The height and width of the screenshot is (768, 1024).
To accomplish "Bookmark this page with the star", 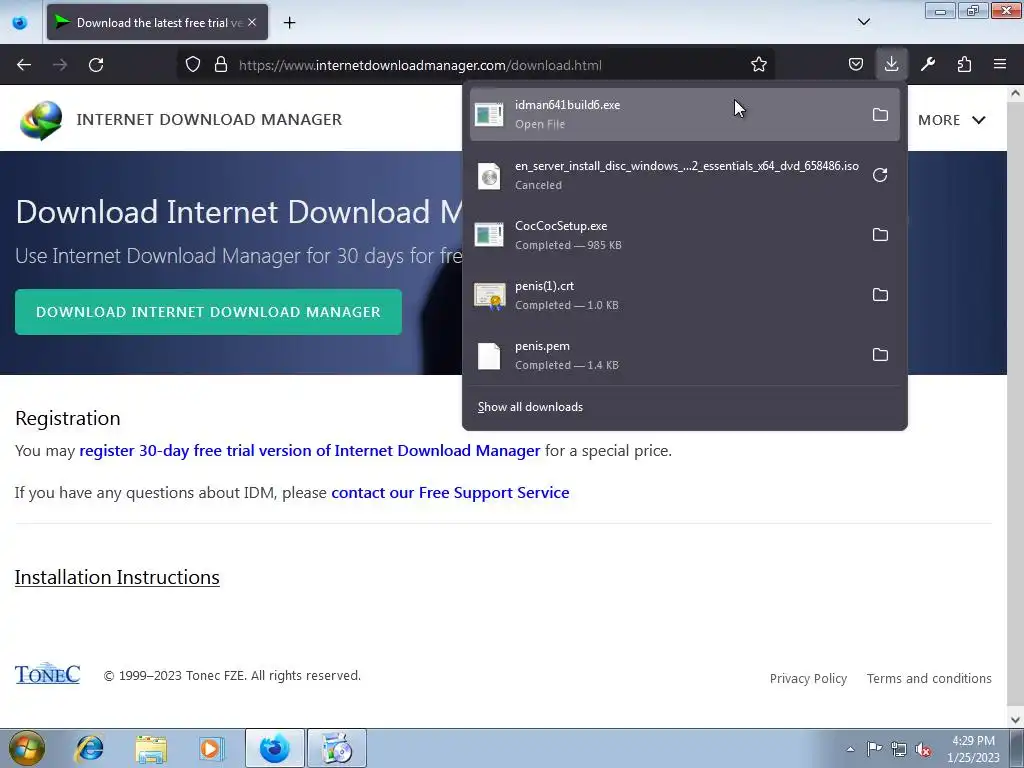I will (758, 64).
